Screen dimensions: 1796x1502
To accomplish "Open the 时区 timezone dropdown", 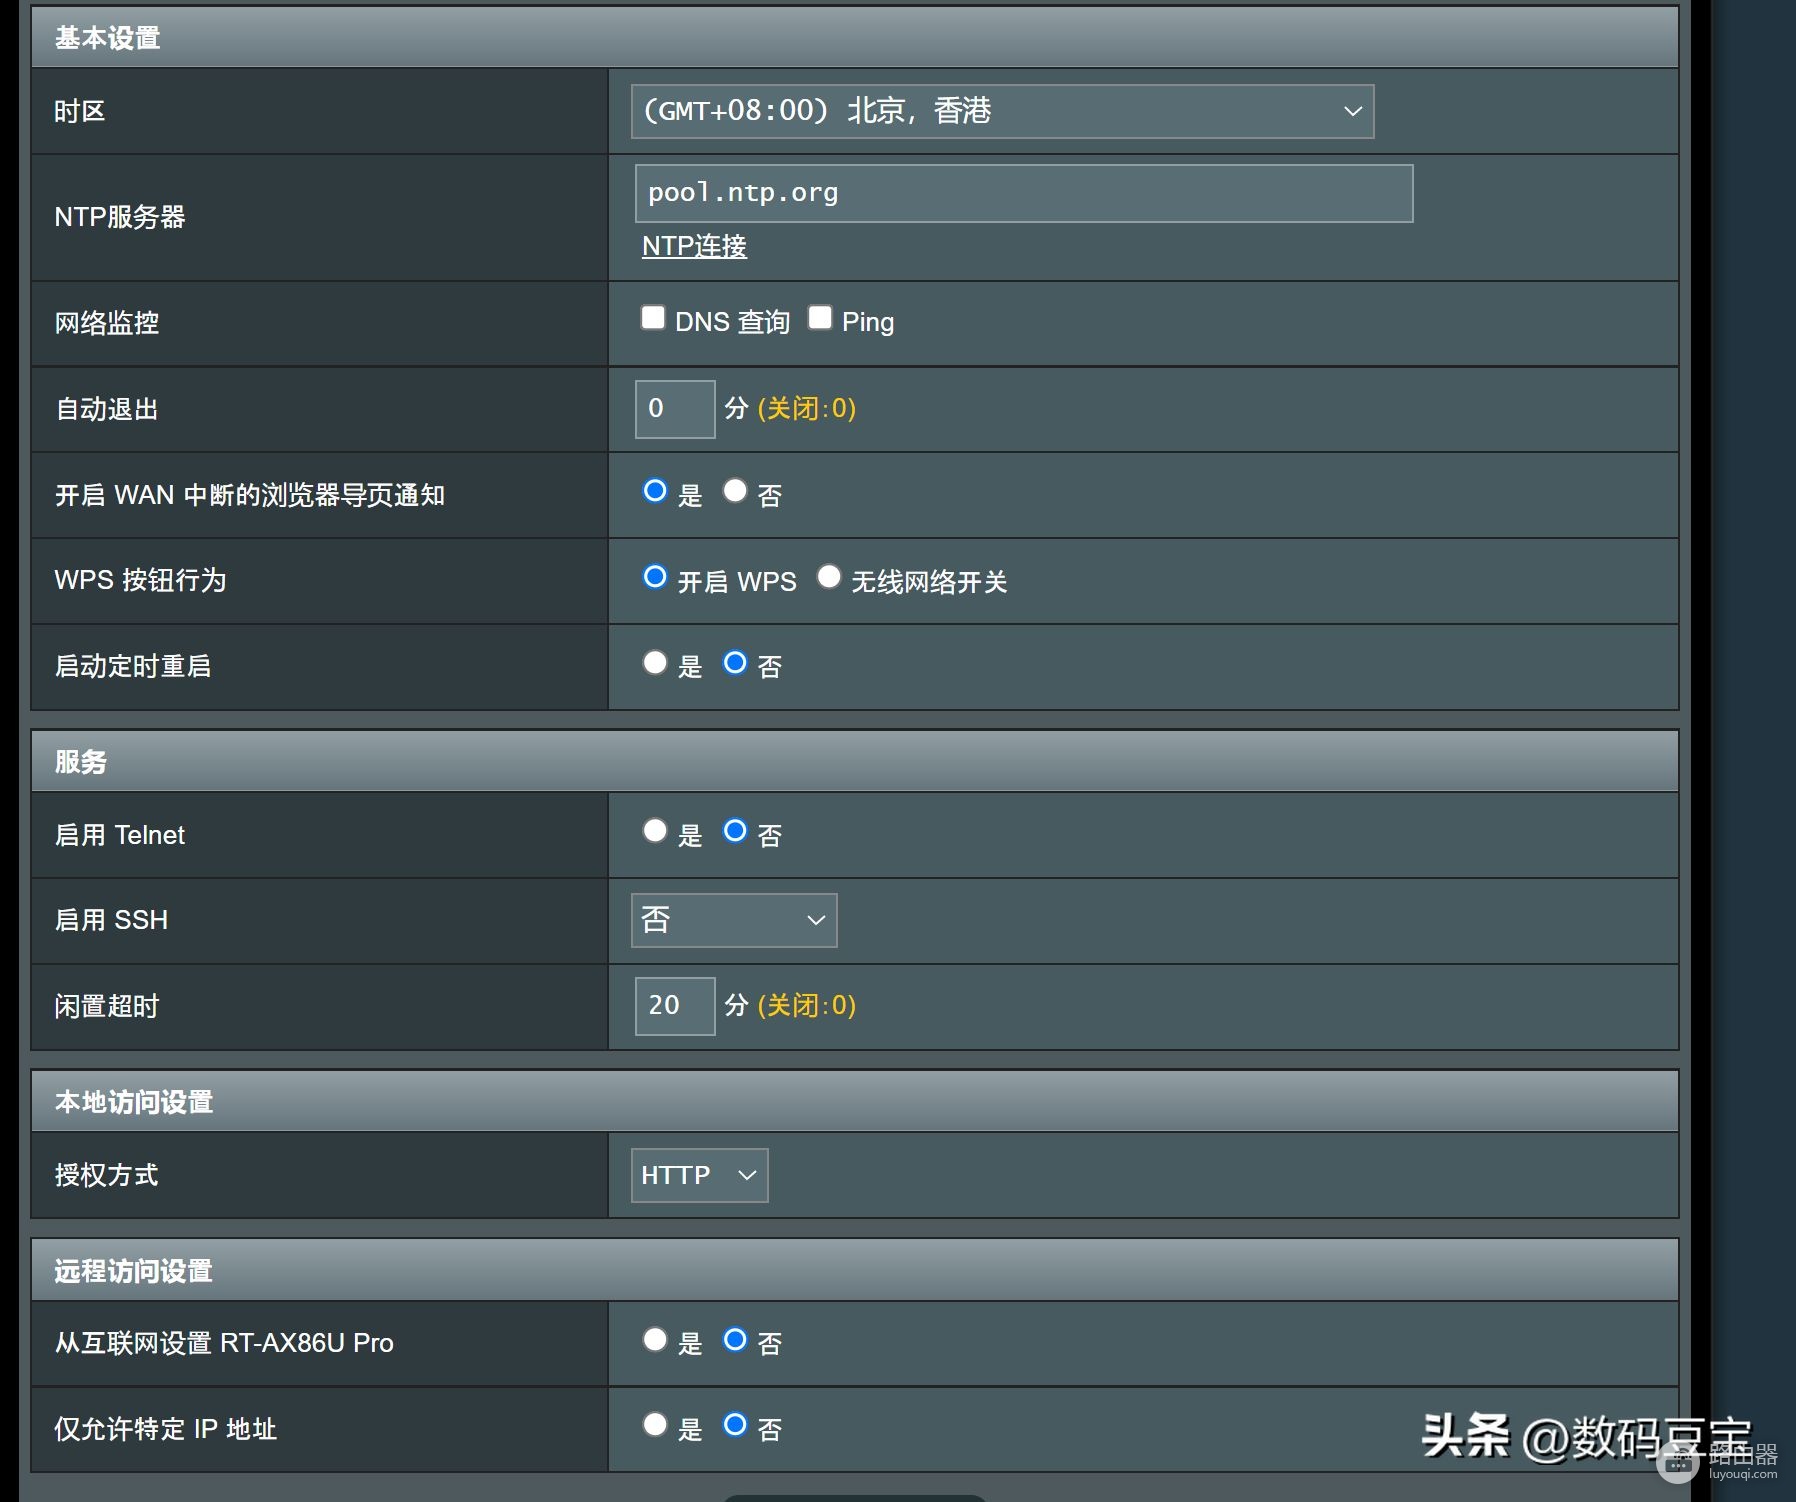I will tap(1002, 111).
